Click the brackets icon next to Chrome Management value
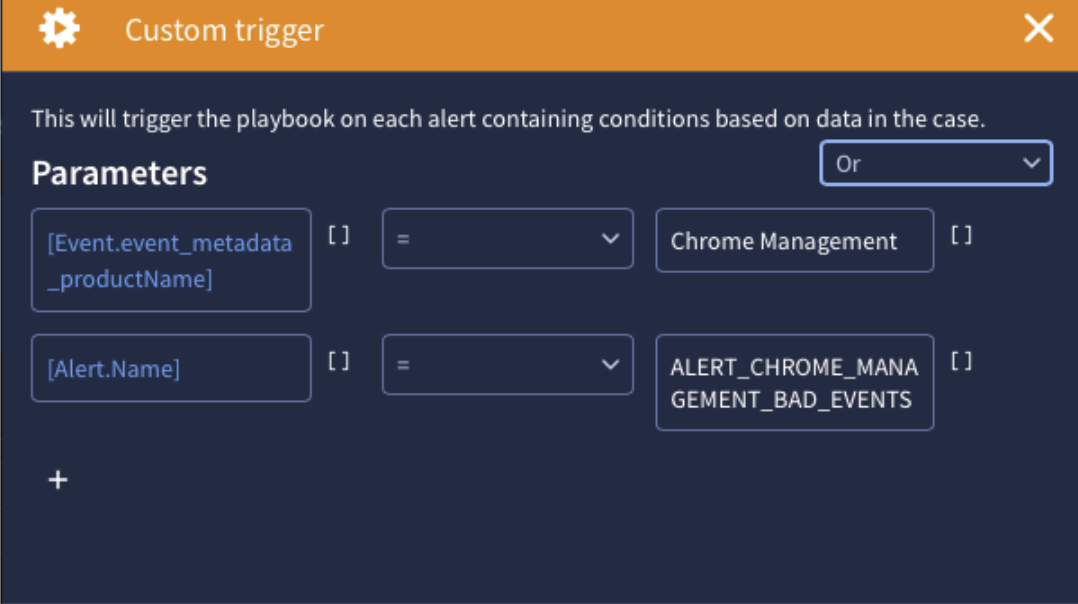This screenshot has width=1078, height=604. 961,236
